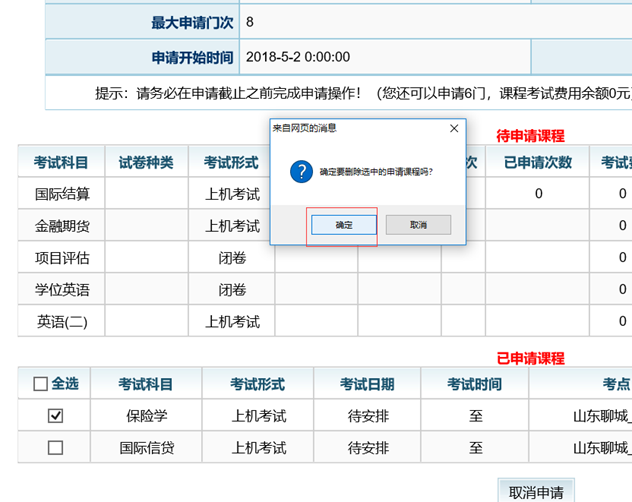Click the 学位英语 course row
Viewport: 632px width, 502px height.
pyautogui.click(x=61, y=290)
